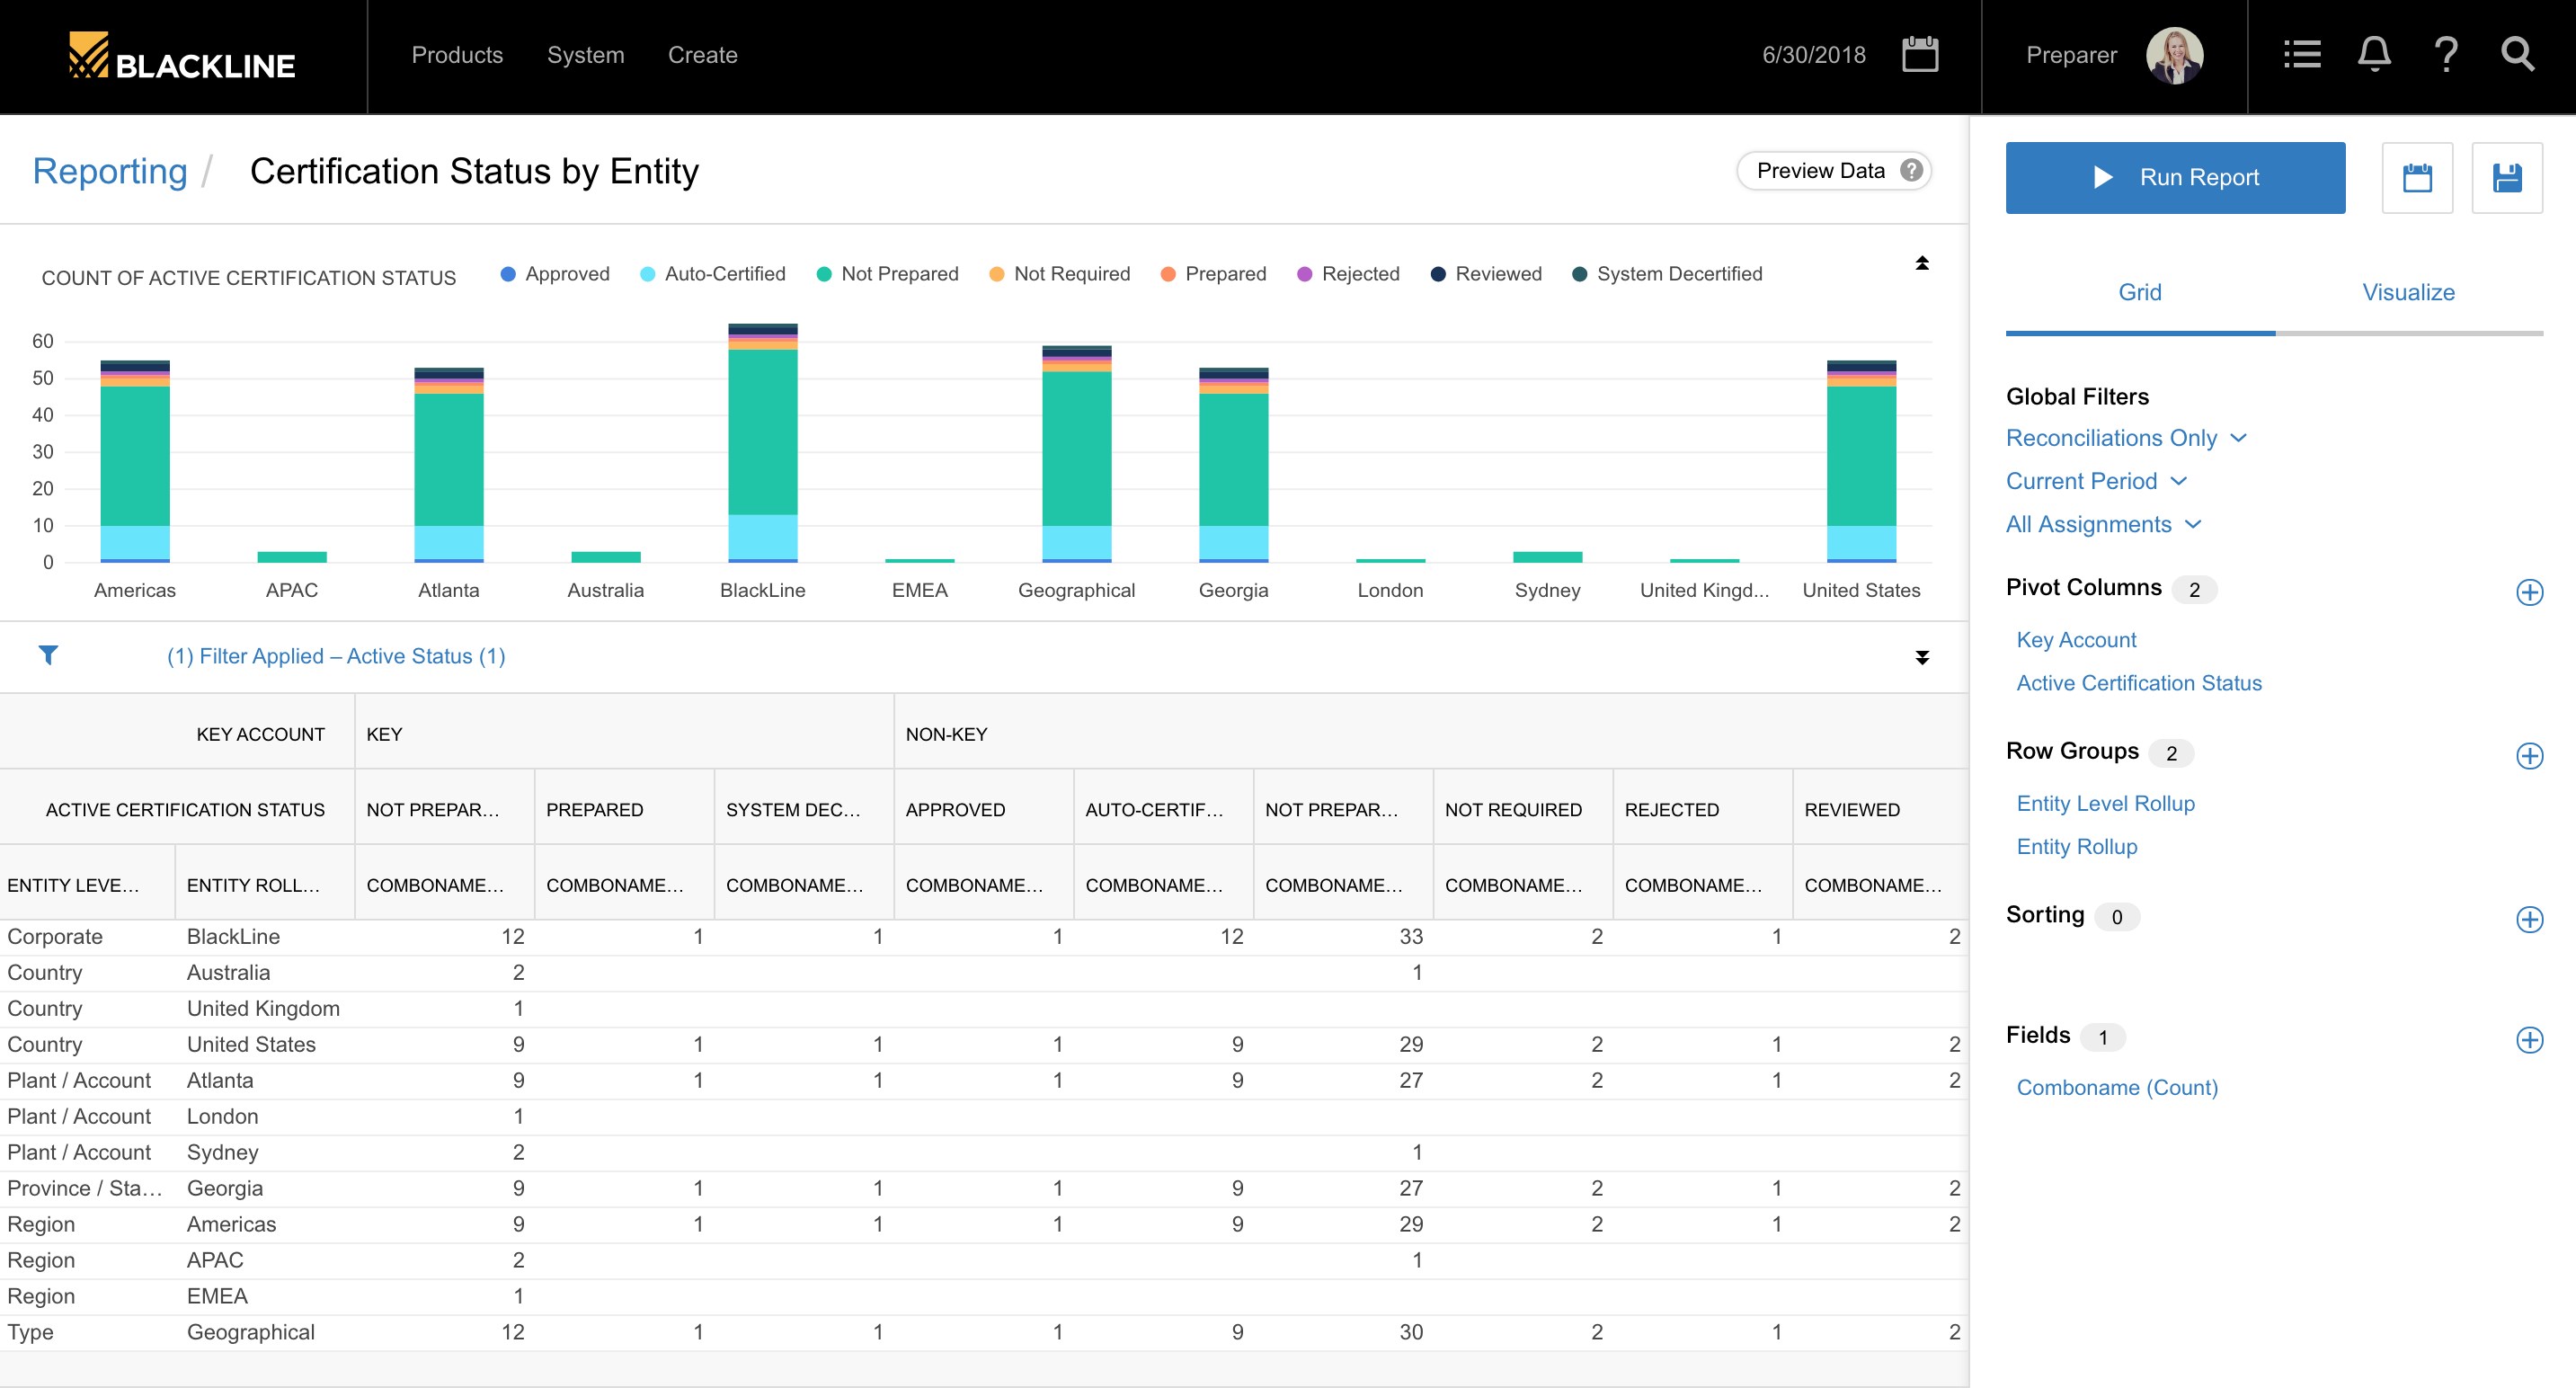Open the Products menu
Screen dimensions: 2576x1388
coord(457,55)
